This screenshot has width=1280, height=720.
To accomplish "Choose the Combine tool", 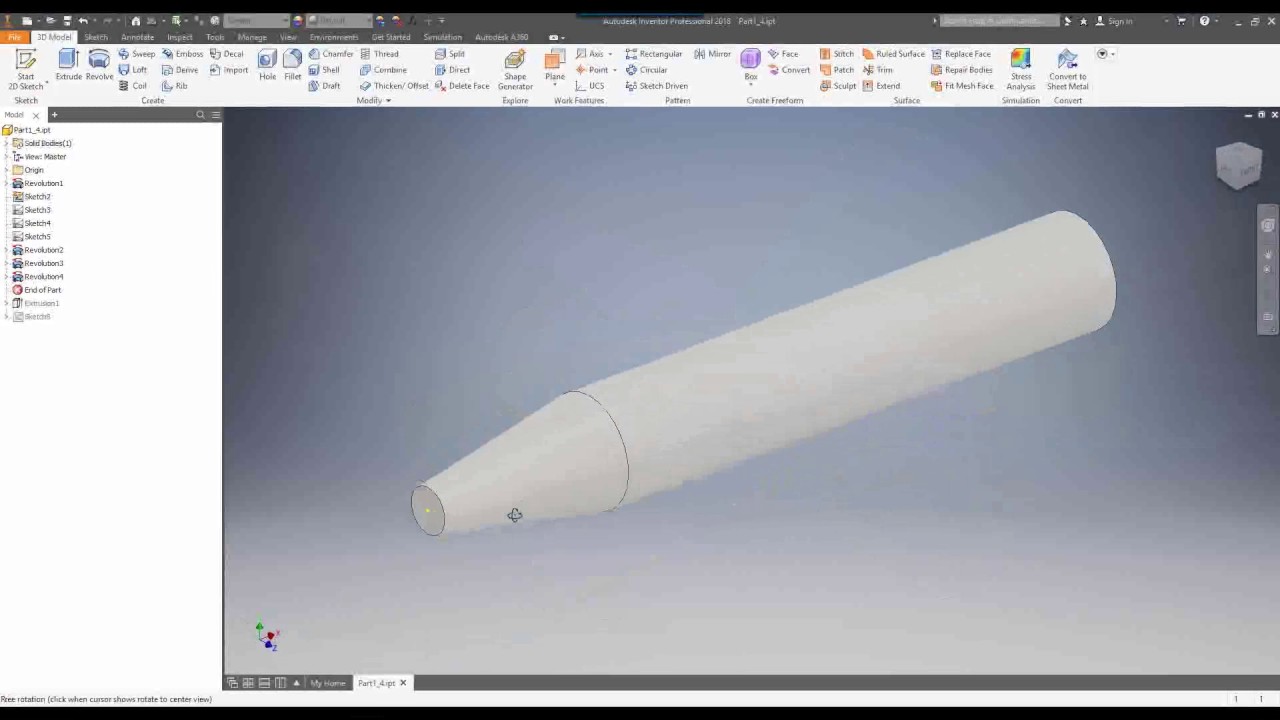I will 383,70.
